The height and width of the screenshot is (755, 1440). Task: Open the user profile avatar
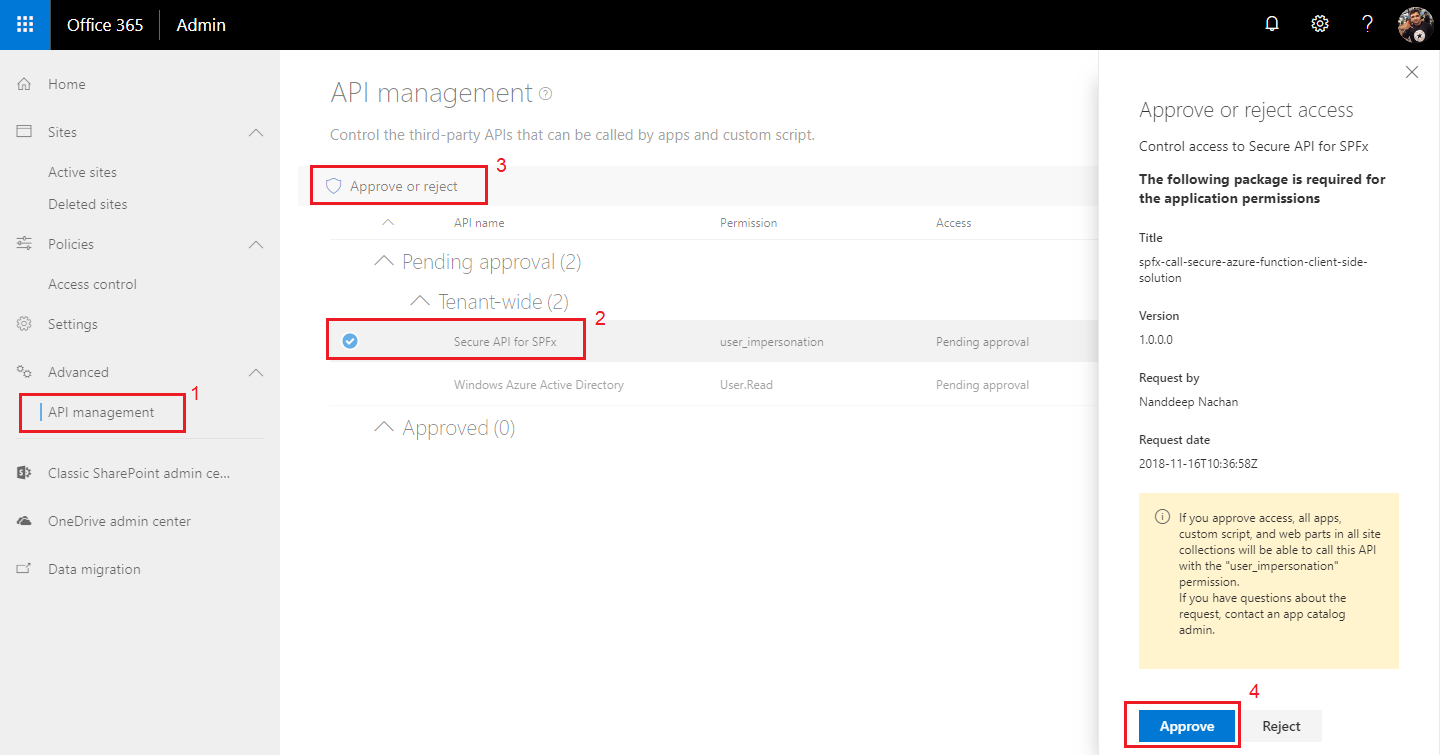point(1416,25)
